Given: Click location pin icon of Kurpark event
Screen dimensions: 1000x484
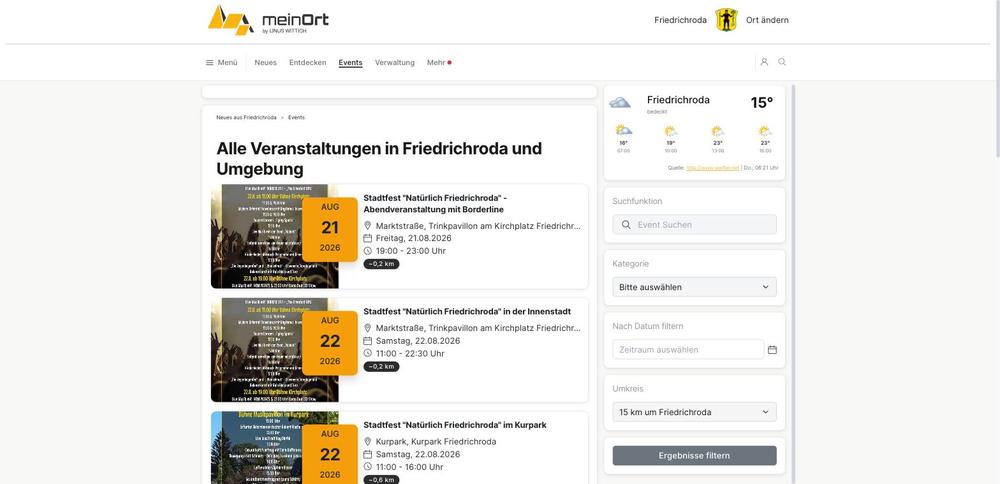Looking at the screenshot, I should (367, 441).
